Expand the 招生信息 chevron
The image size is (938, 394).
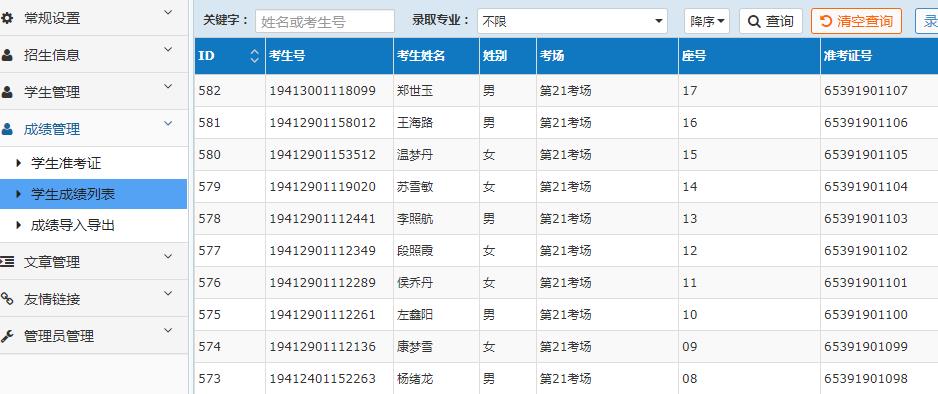(x=168, y=50)
